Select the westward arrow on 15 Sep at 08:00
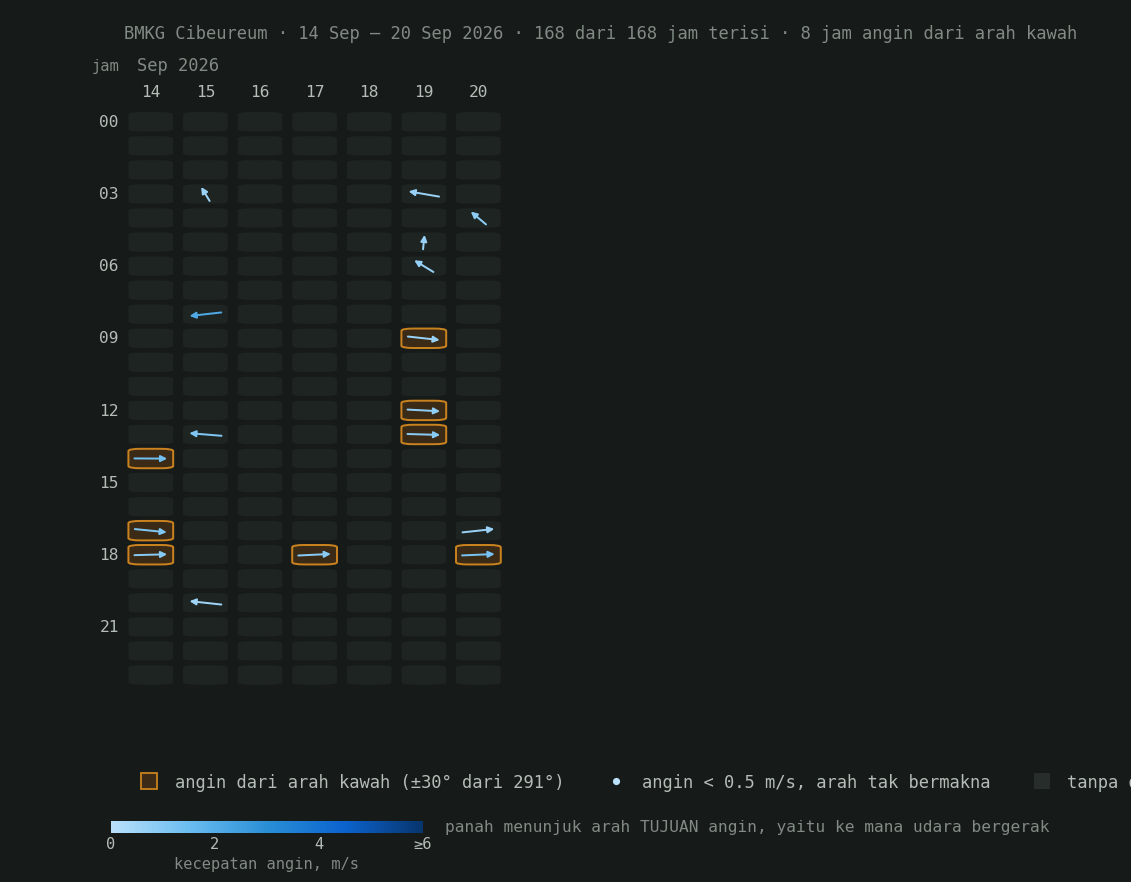This screenshot has height=882, width=1131. click(x=206, y=314)
